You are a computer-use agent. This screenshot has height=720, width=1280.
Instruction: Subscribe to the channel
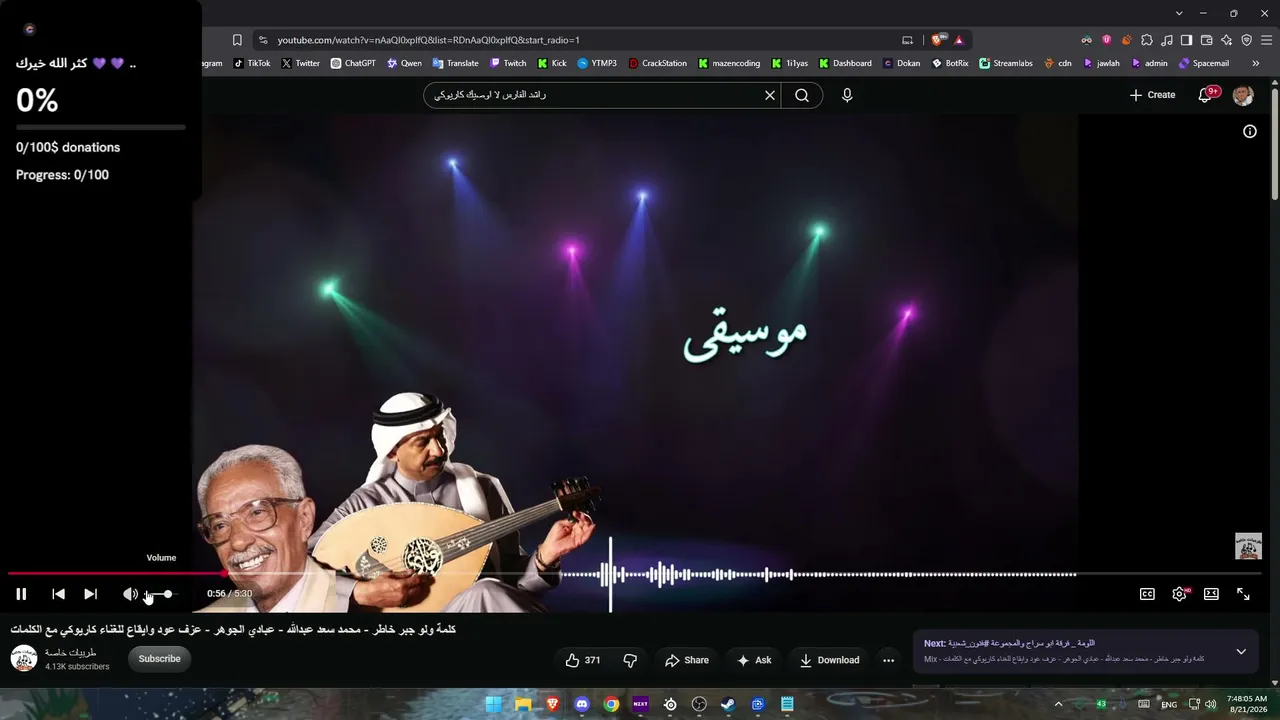click(x=159, y=659)
